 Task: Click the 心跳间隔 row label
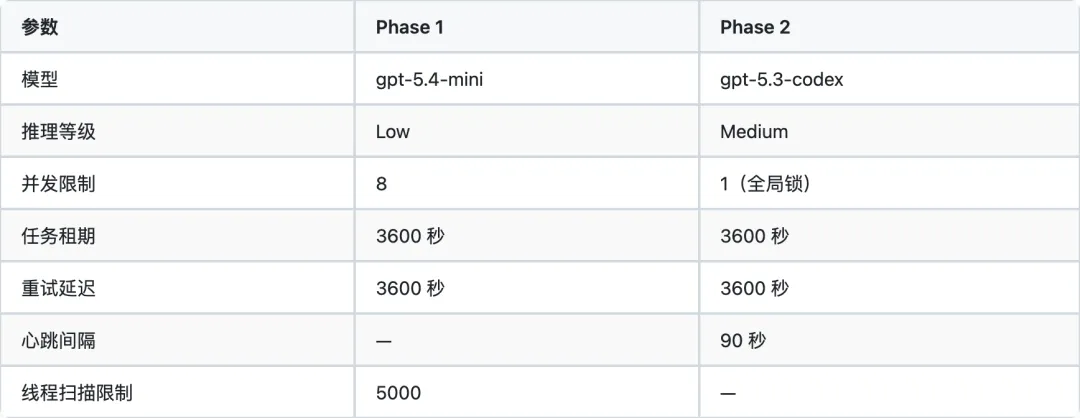[x=58, y=341]
